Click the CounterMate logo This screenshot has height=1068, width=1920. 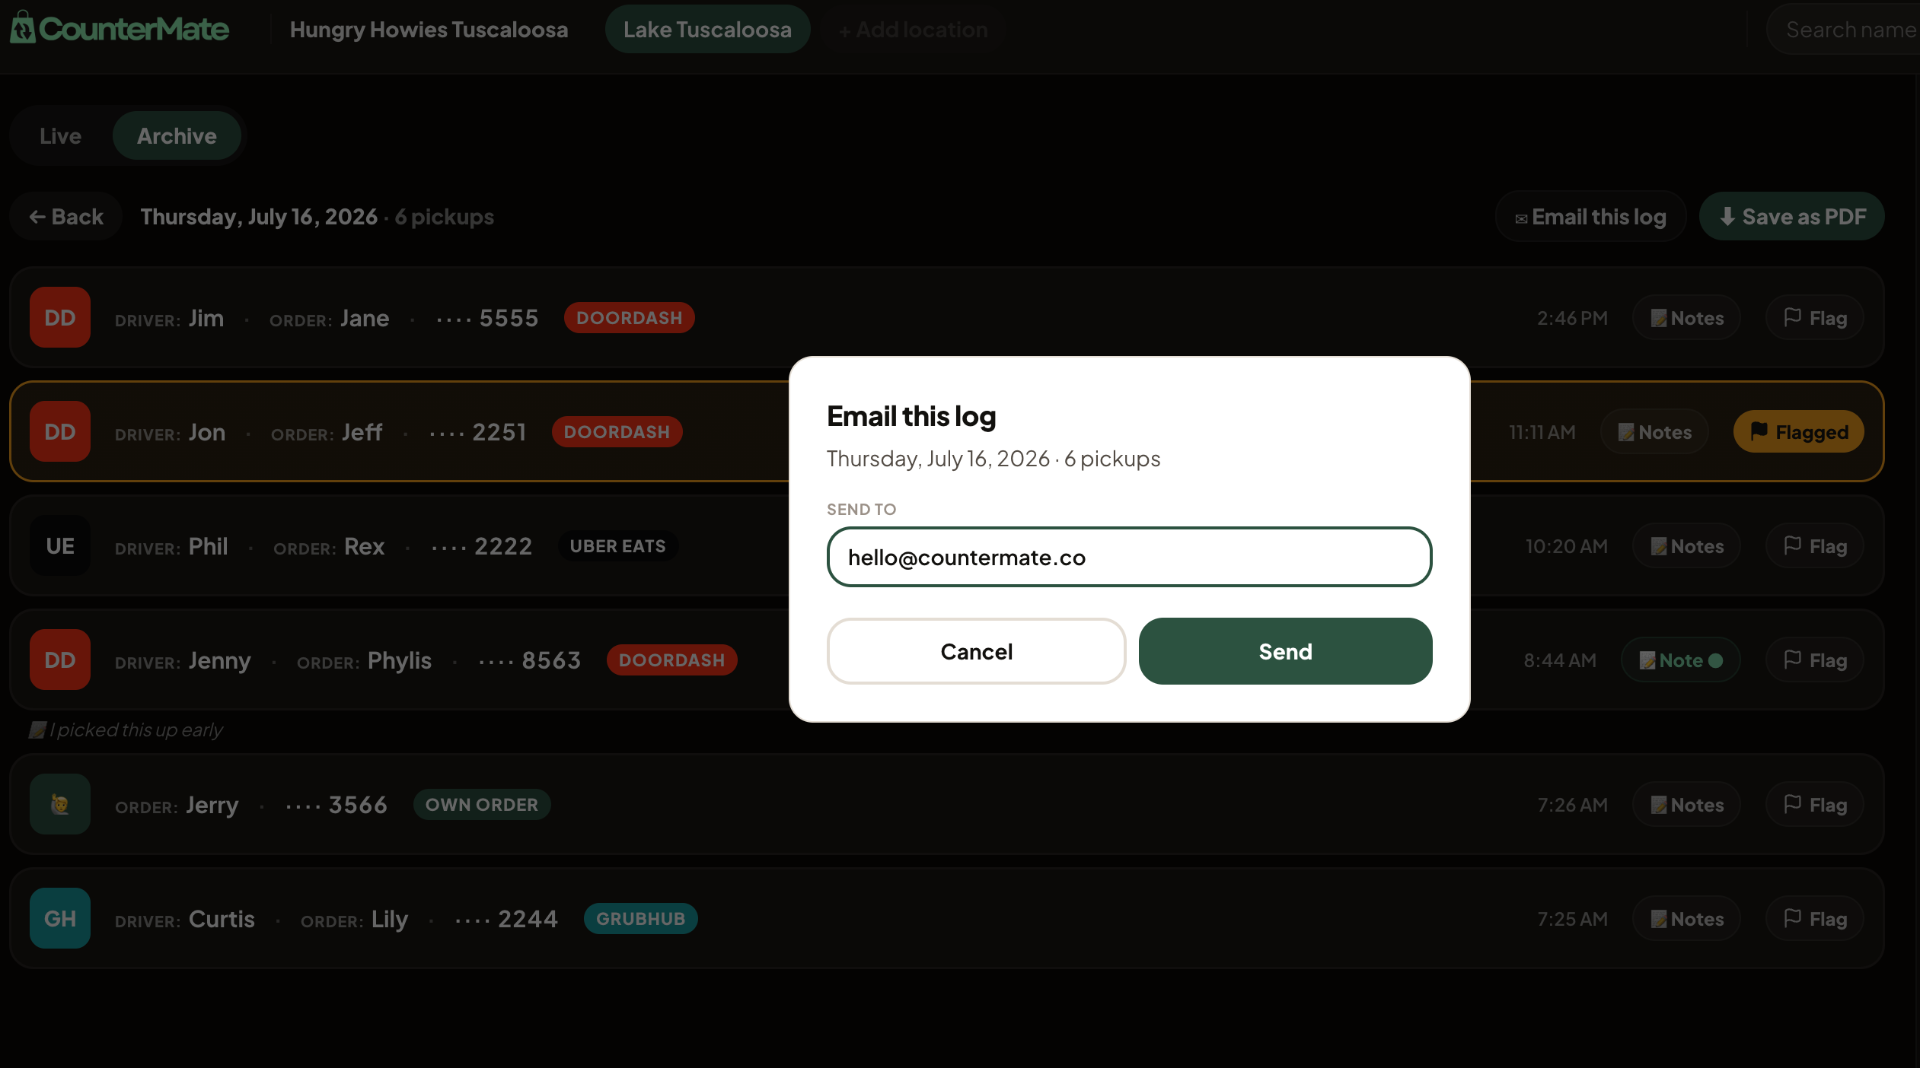119,29
